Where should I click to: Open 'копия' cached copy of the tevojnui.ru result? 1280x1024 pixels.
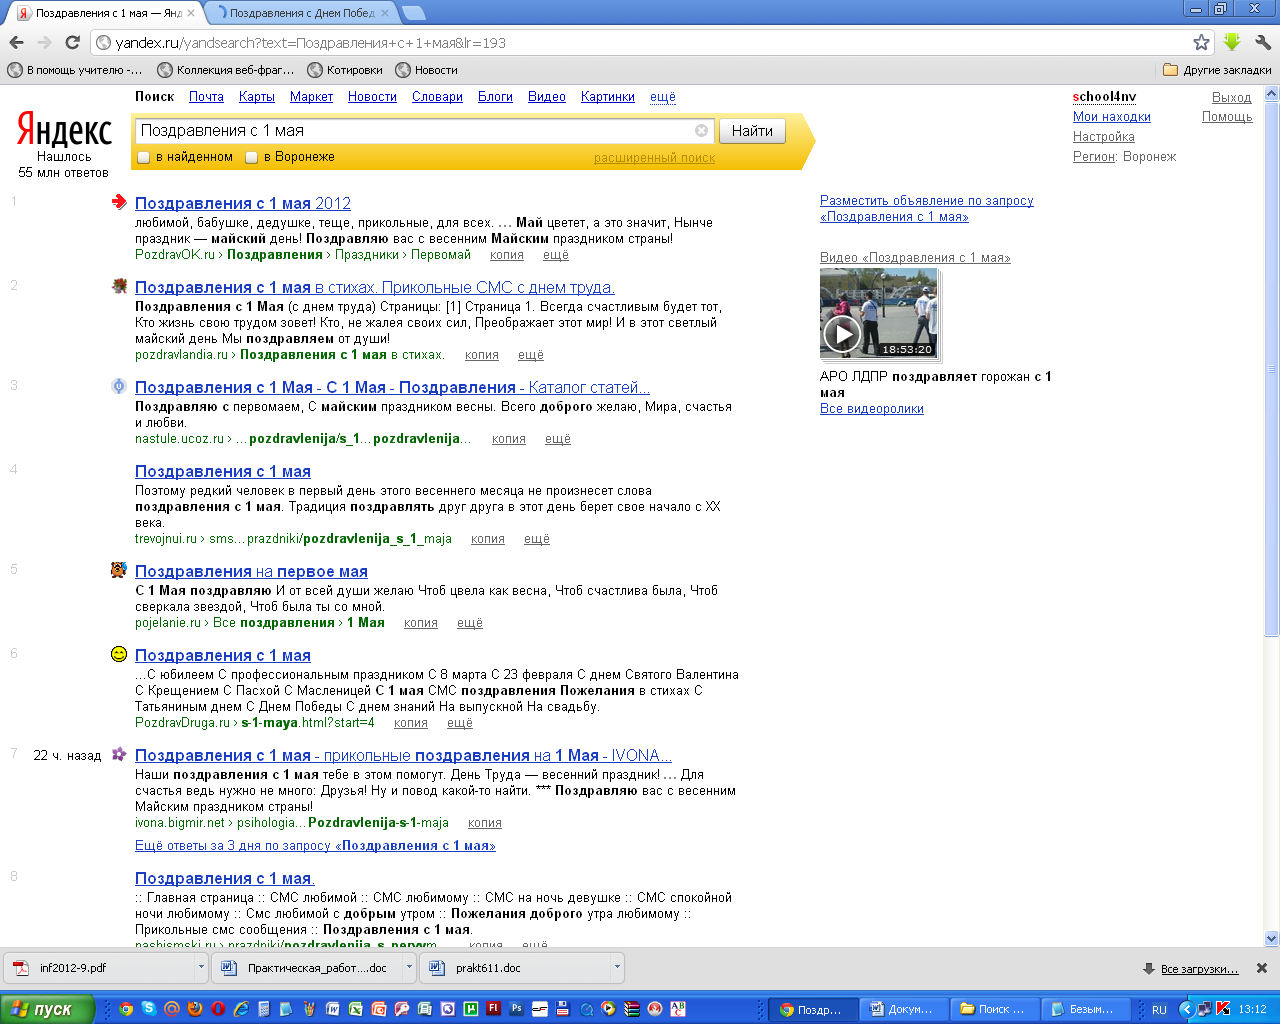coord(488,539)
